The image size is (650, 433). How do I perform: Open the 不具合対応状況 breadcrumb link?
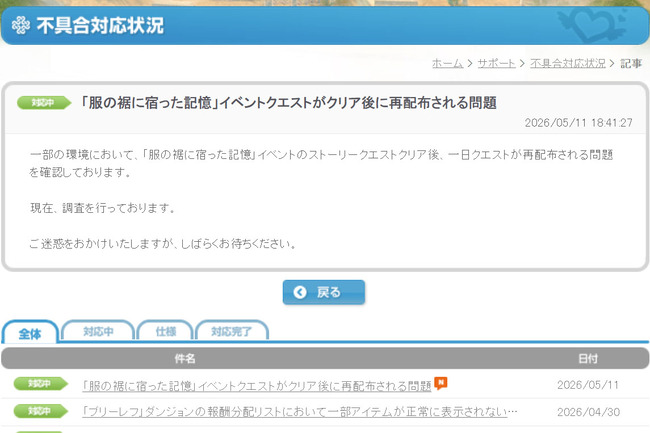pyautogui.click(x=568, y=63)
